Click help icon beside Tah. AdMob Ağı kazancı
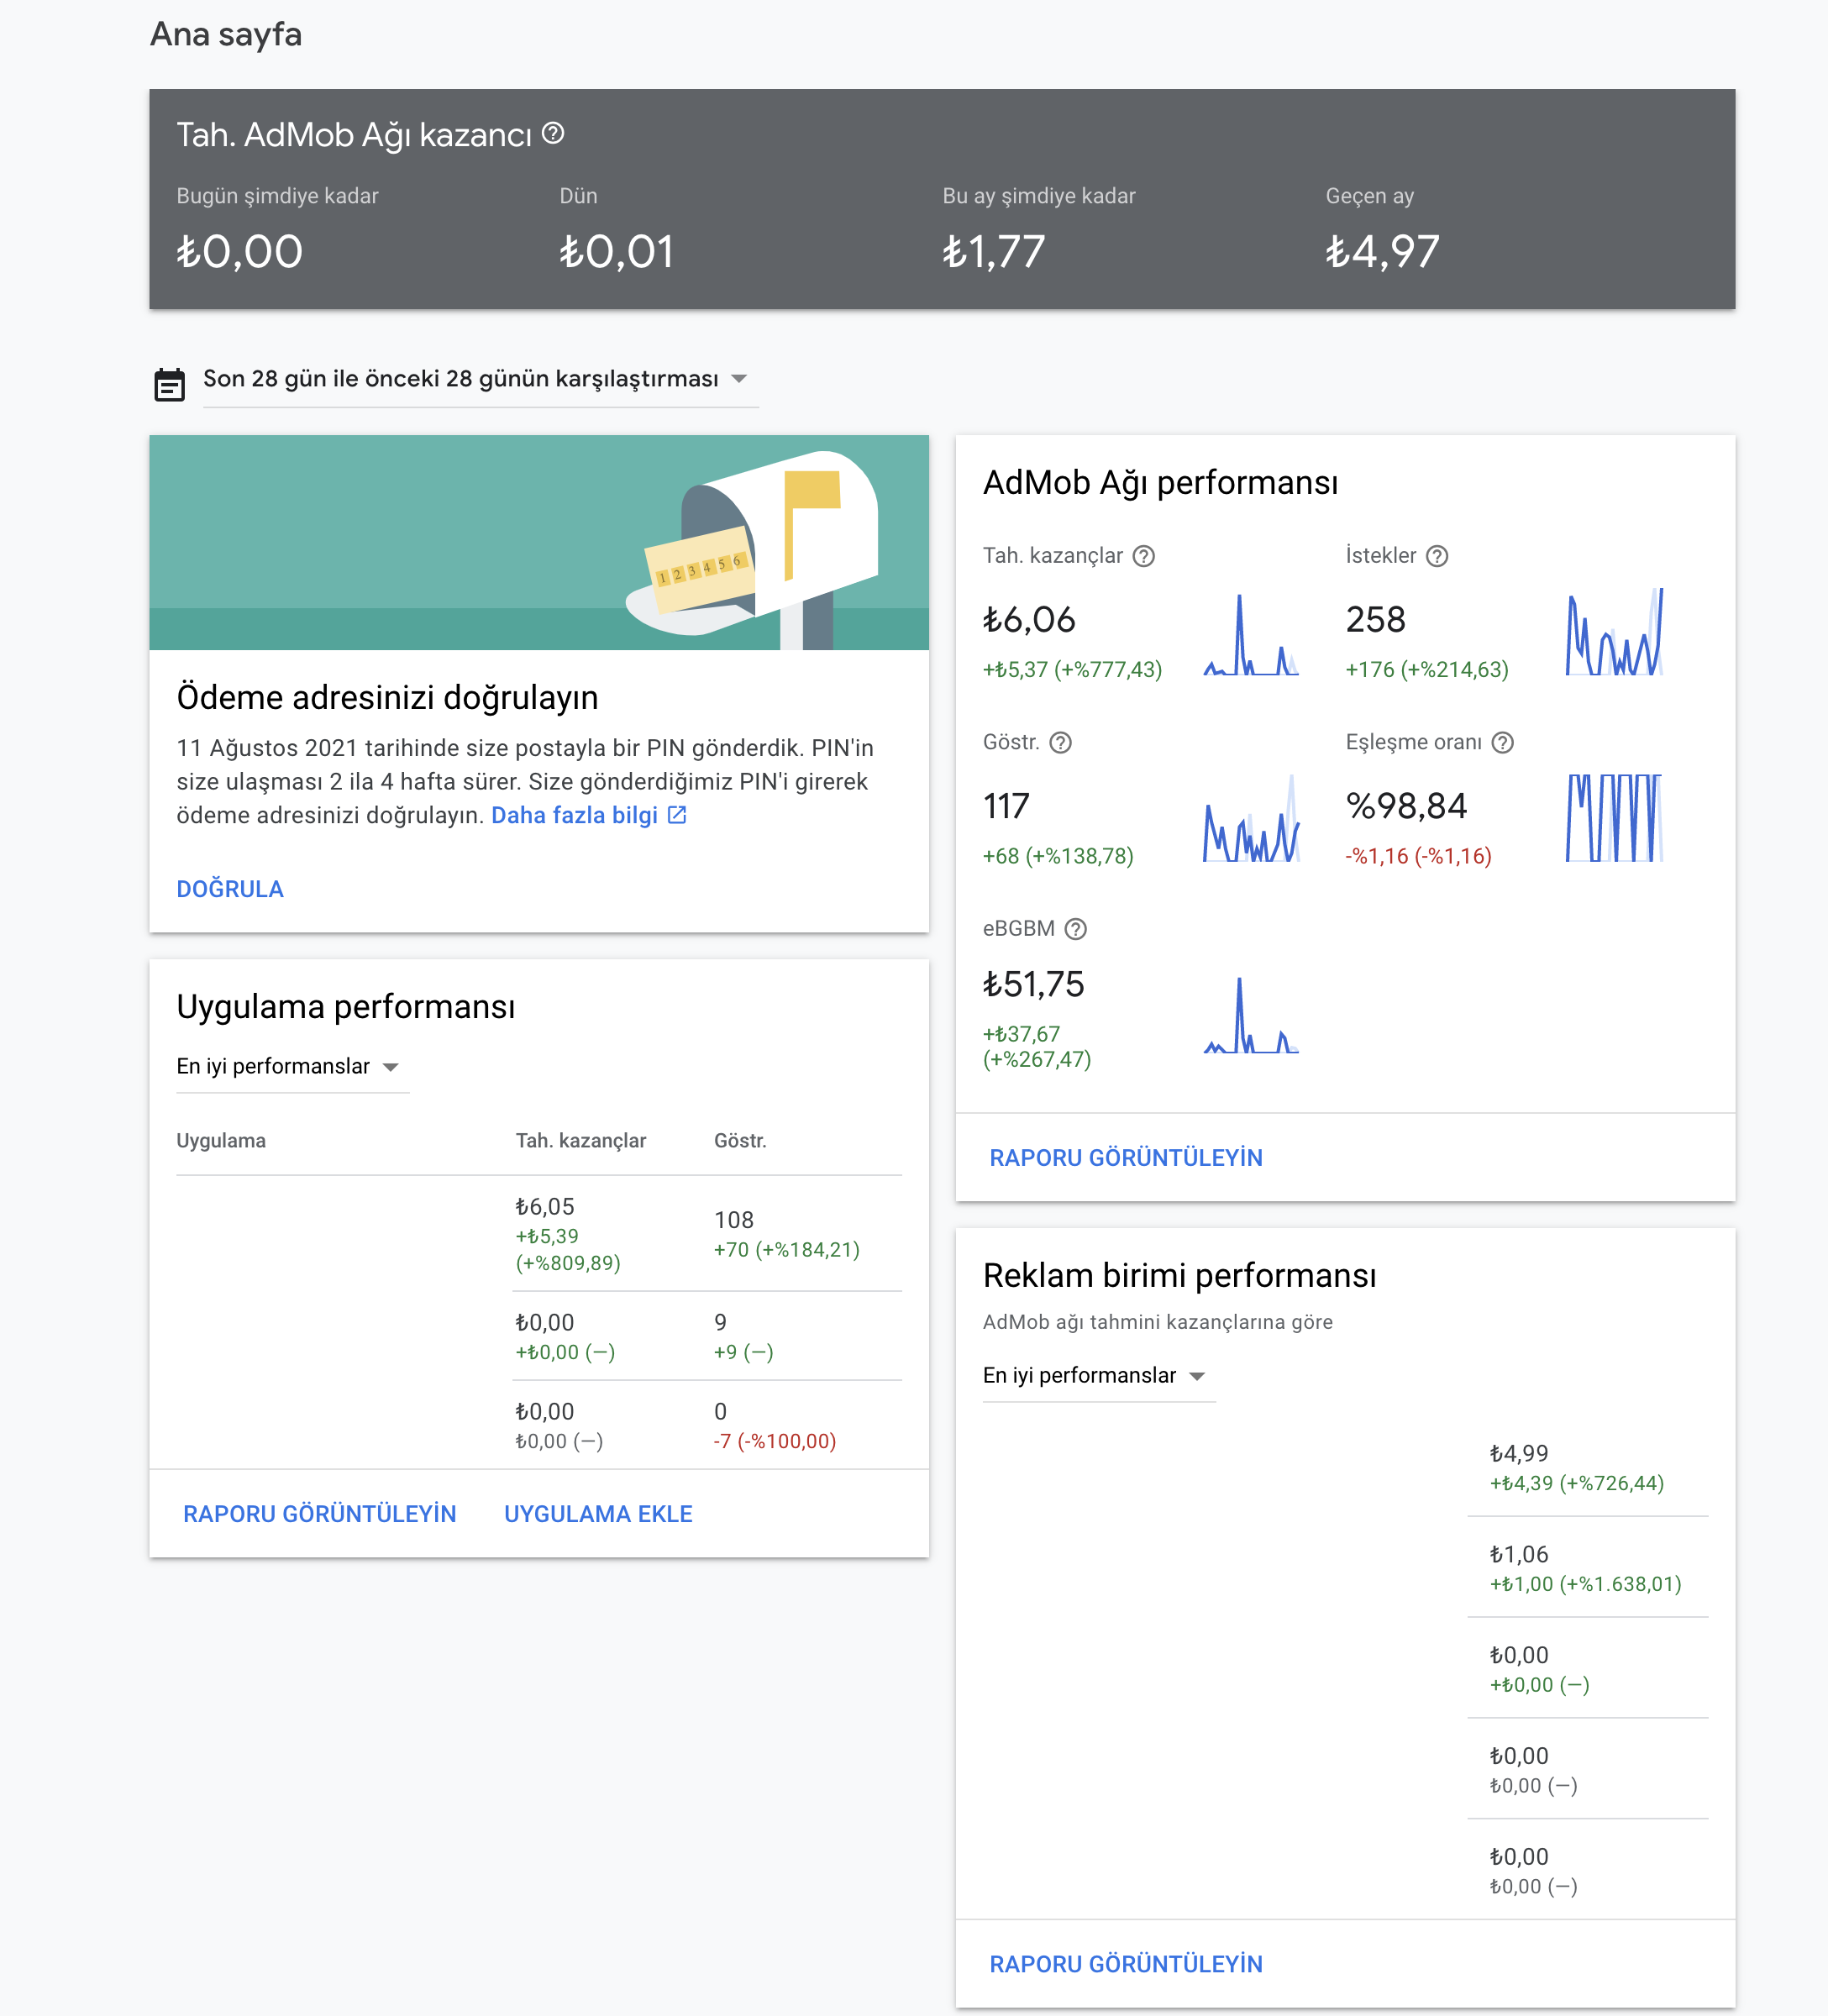 pos(553,133)
